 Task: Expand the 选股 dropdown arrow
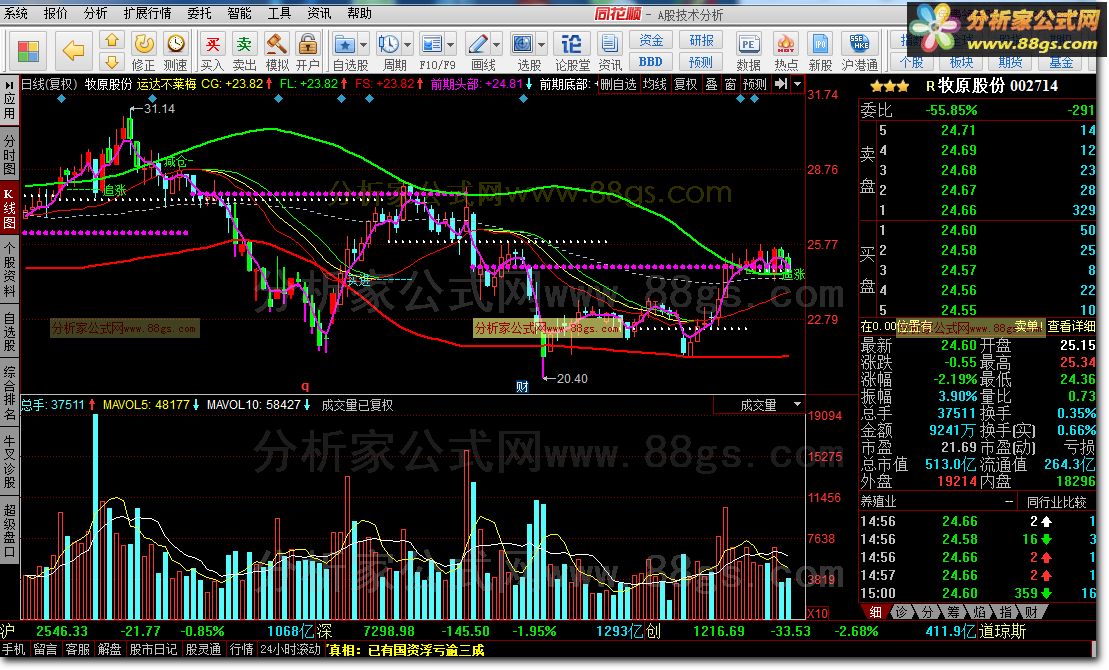pos(542,45)
